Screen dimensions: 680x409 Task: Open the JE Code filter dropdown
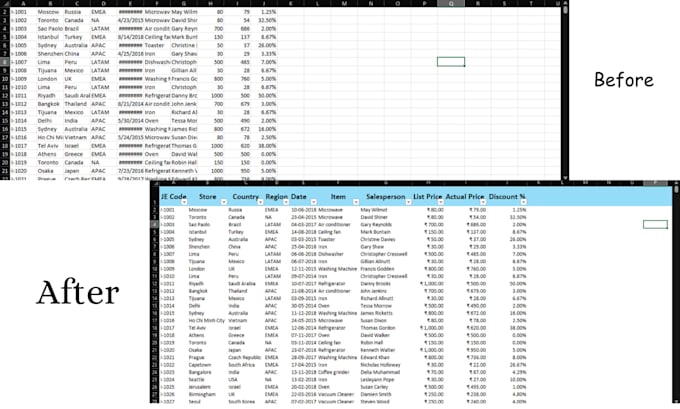pos(184,202)
